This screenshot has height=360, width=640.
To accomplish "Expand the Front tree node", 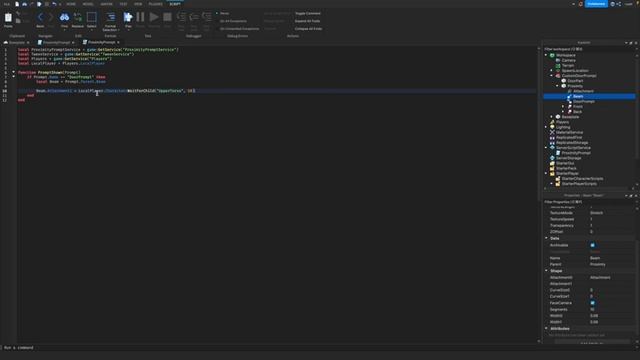I will click(x=563, y=107).
